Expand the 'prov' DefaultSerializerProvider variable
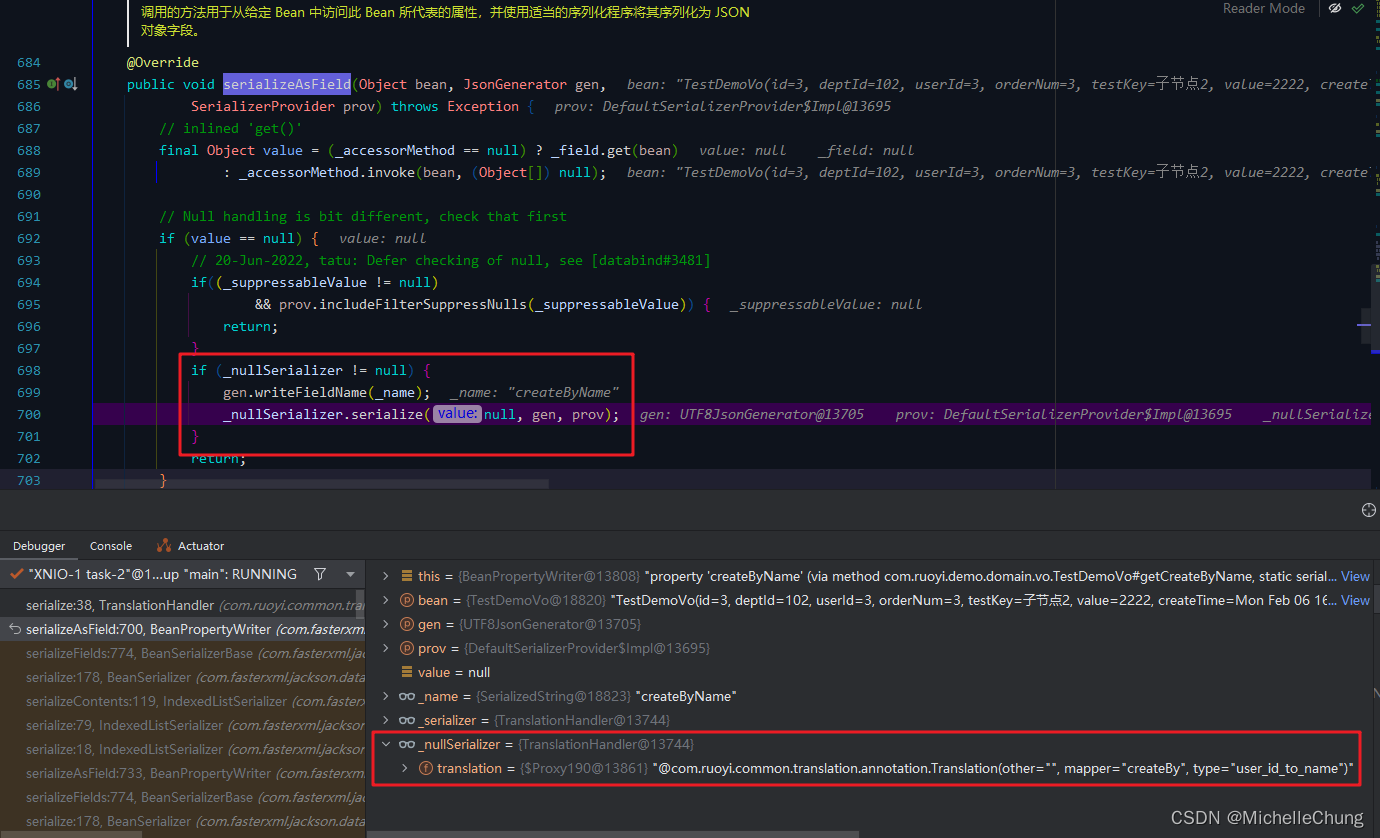The height and width of the screenshot is (838, 1380). [387, 648]
